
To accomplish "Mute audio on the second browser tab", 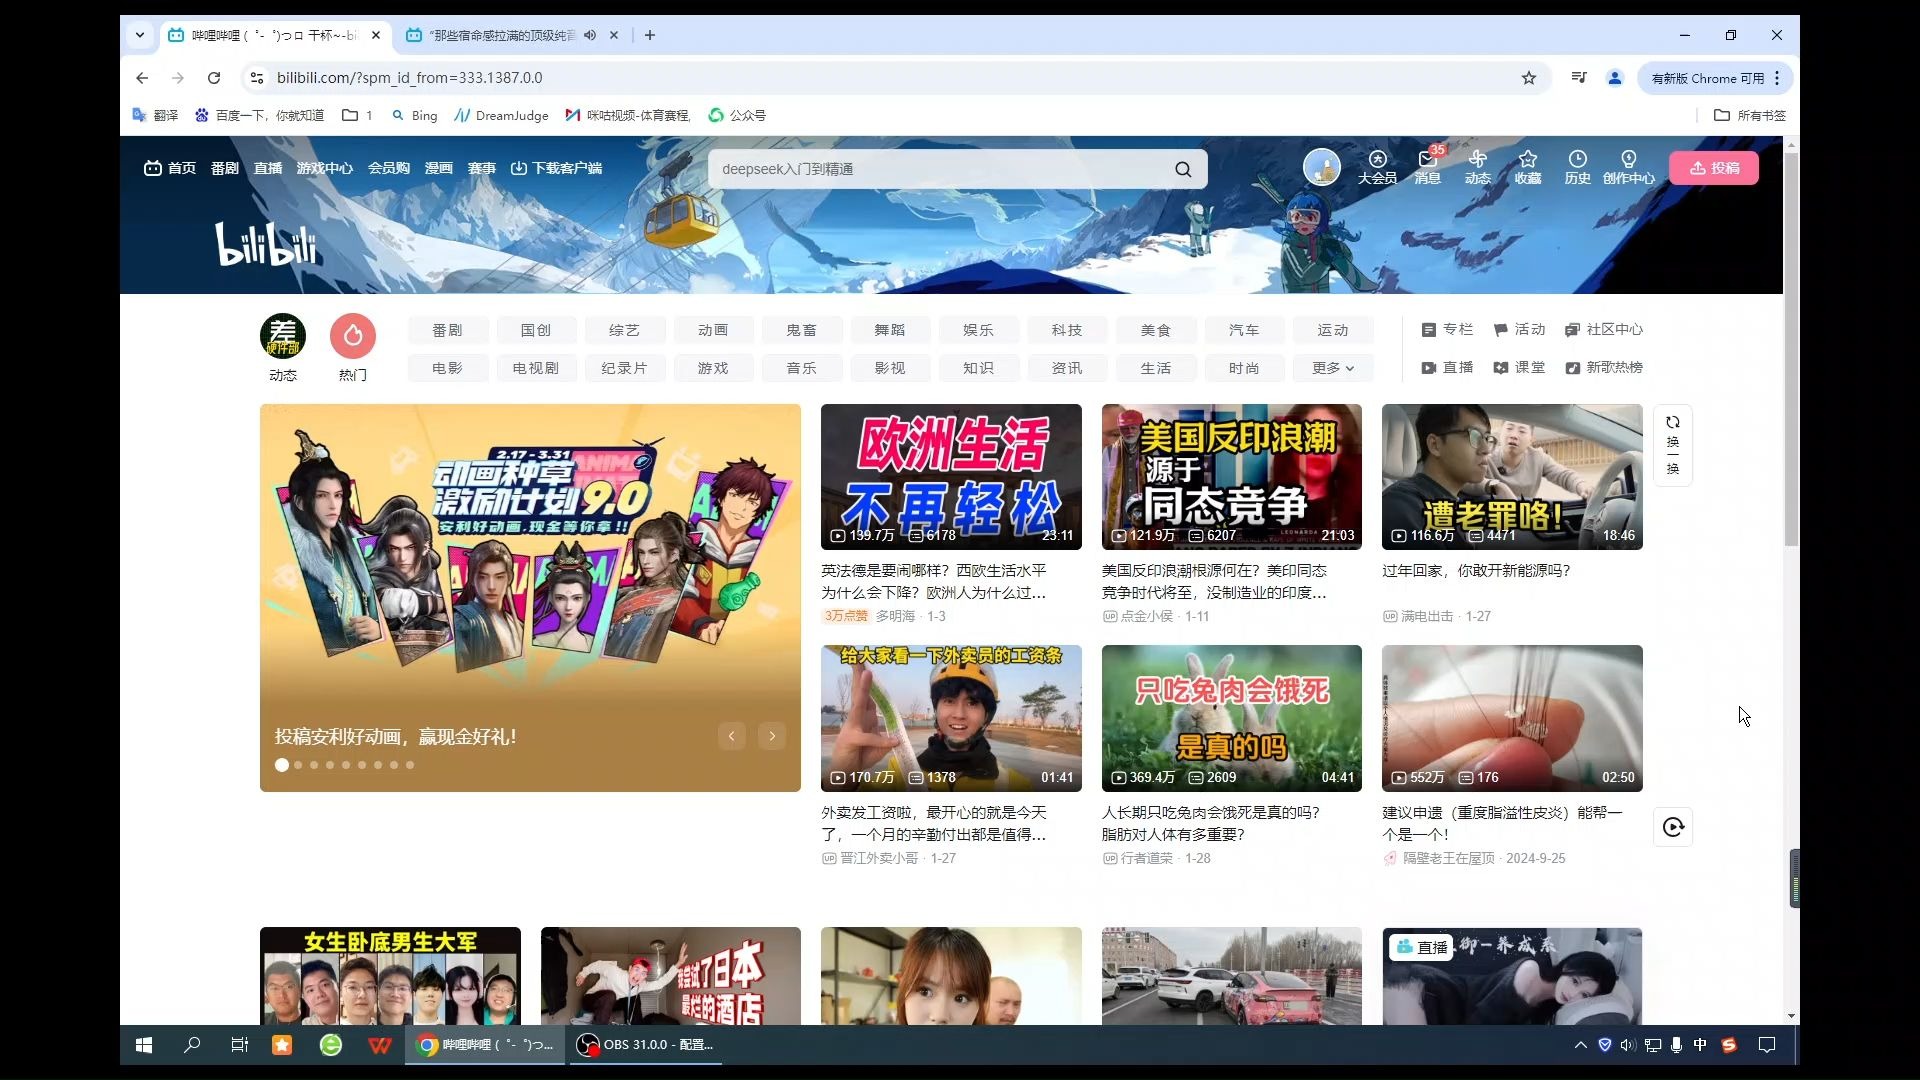I will click(x=590, y=35).
